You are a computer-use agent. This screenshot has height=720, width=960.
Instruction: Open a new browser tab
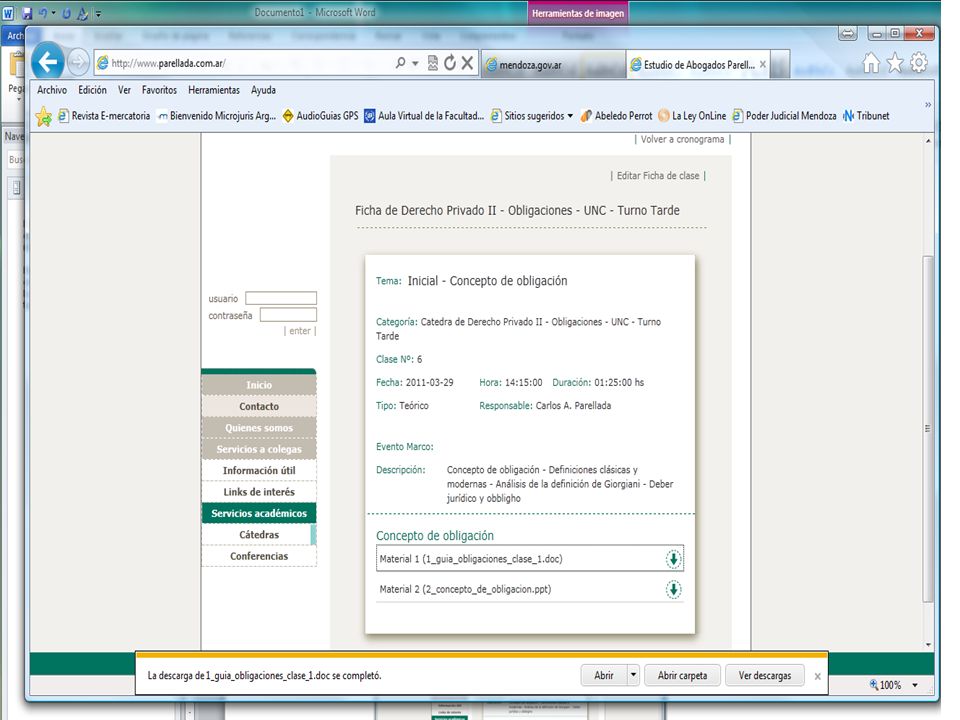pos(779,65)
